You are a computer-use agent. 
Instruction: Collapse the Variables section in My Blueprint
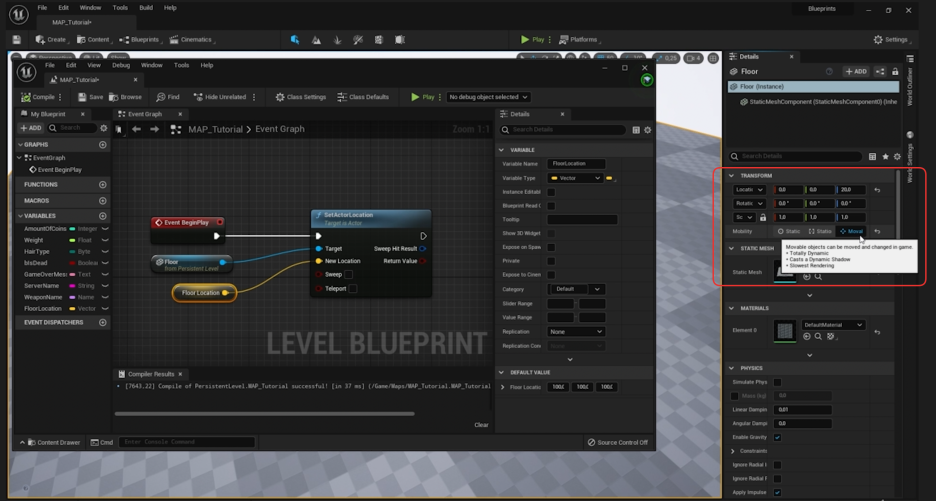pos(21,216)
